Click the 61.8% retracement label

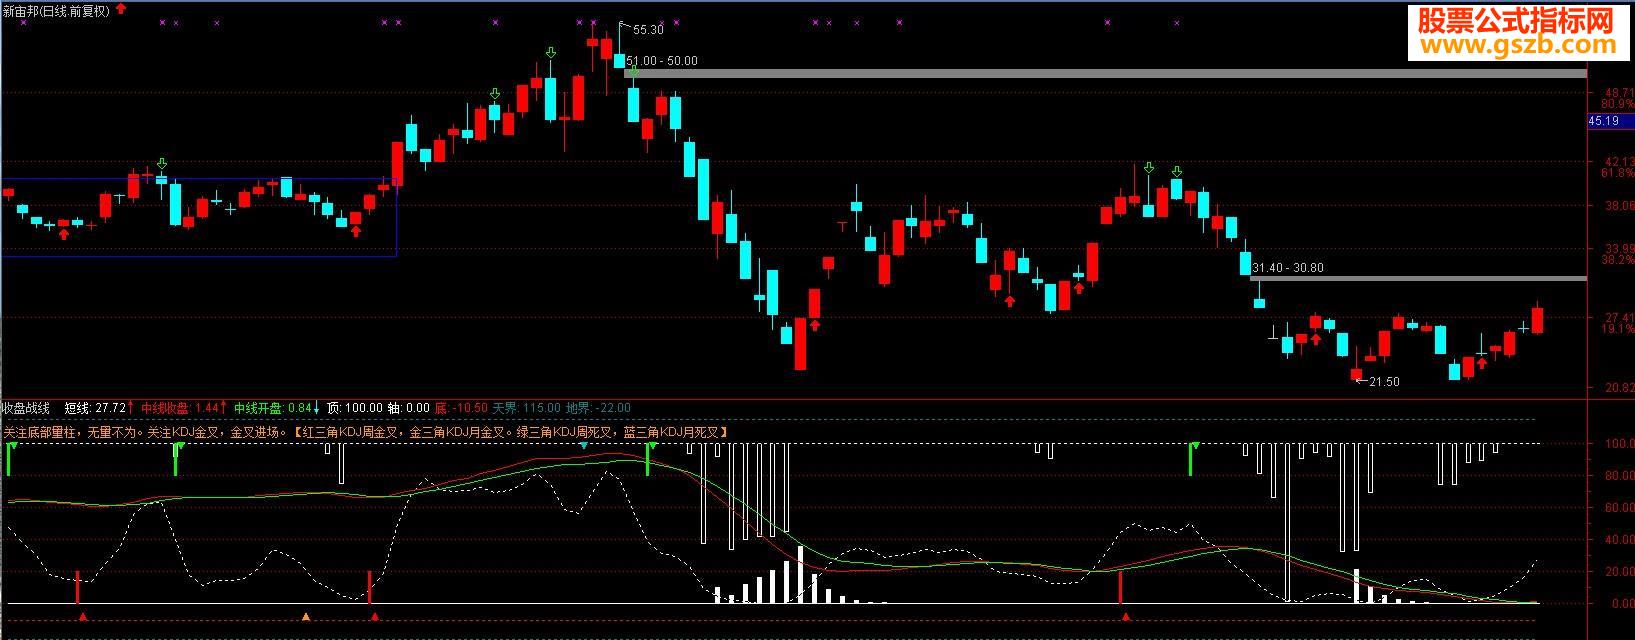tap(1617, 173)
